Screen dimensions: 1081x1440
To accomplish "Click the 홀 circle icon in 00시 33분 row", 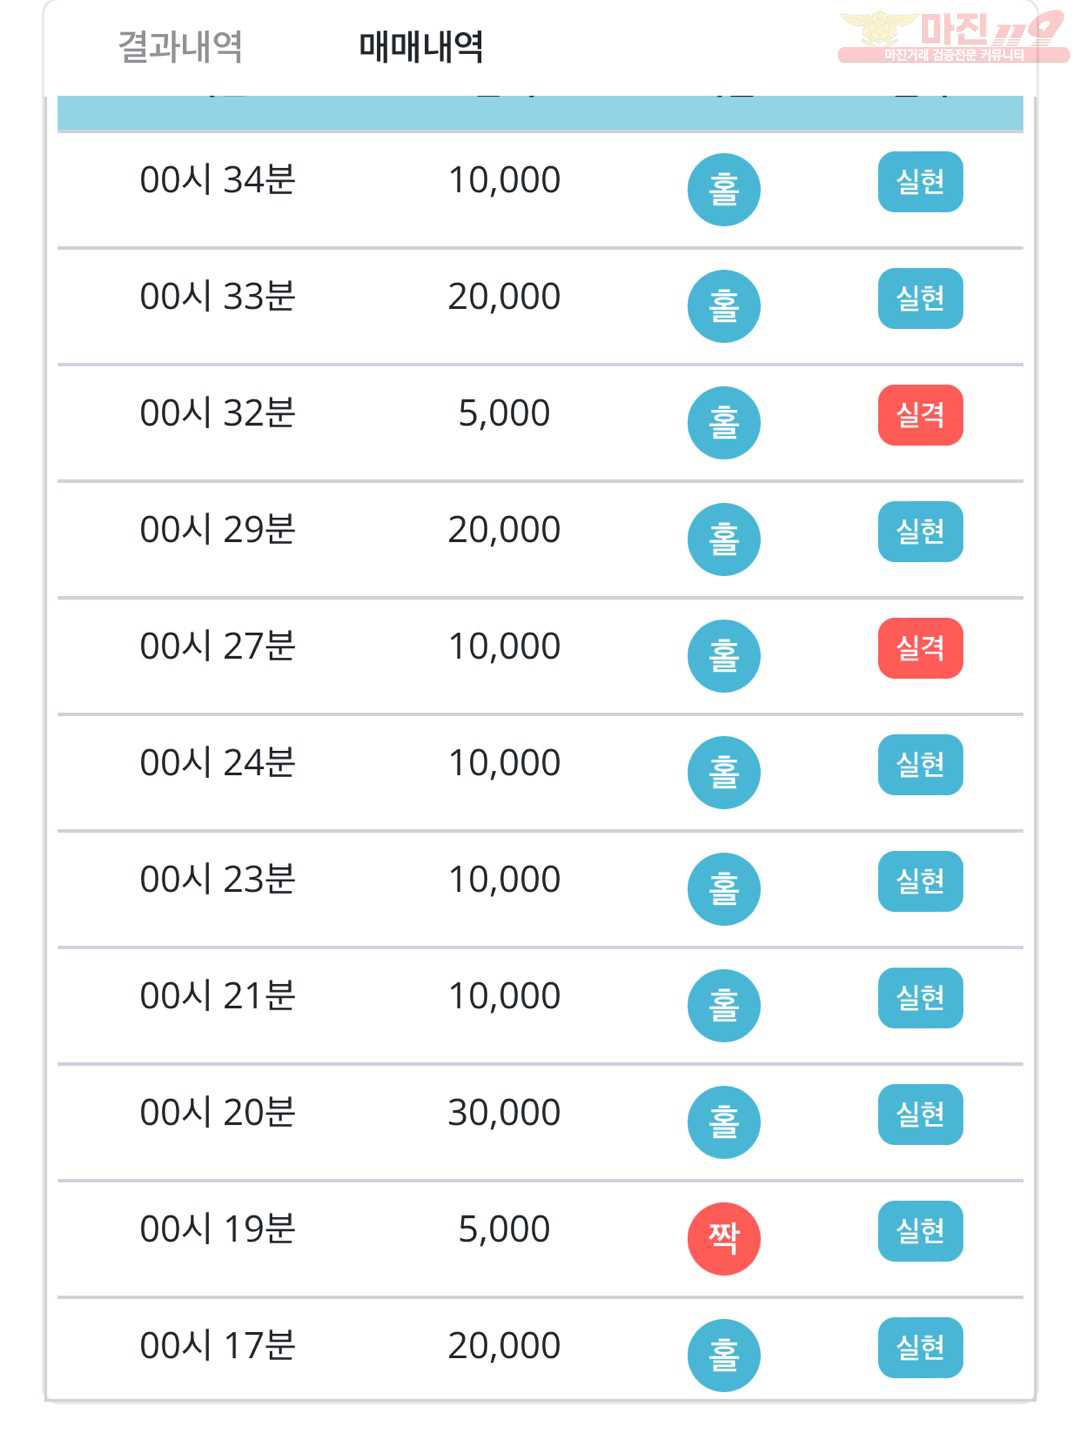I will 724,306.
